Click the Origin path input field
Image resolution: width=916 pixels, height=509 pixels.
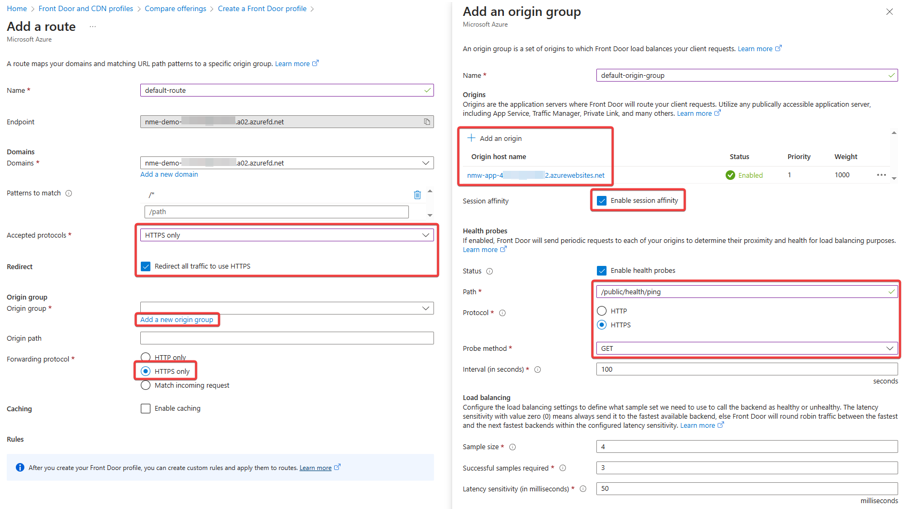click(x=287, y=338)
